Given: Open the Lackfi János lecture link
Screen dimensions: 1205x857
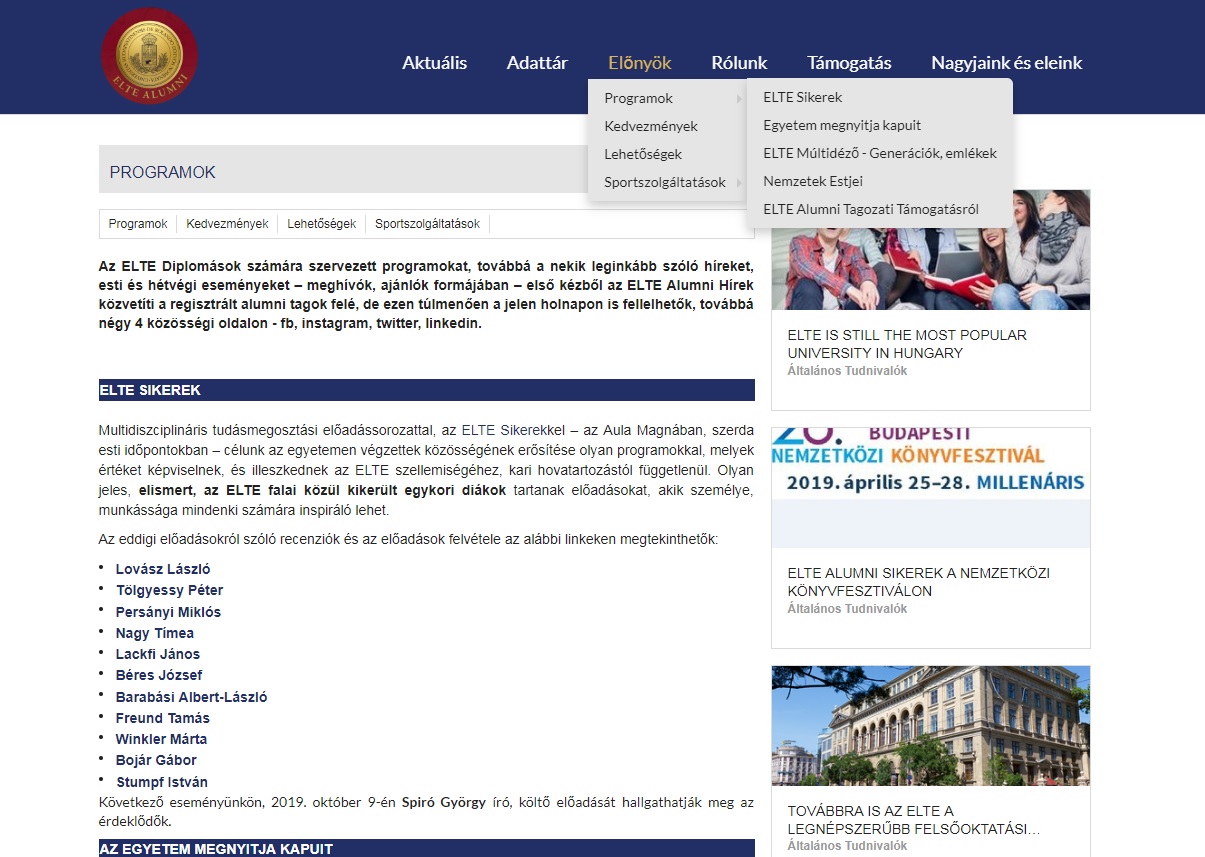Looking at the screenshot, I should click(x=158, y=654).
